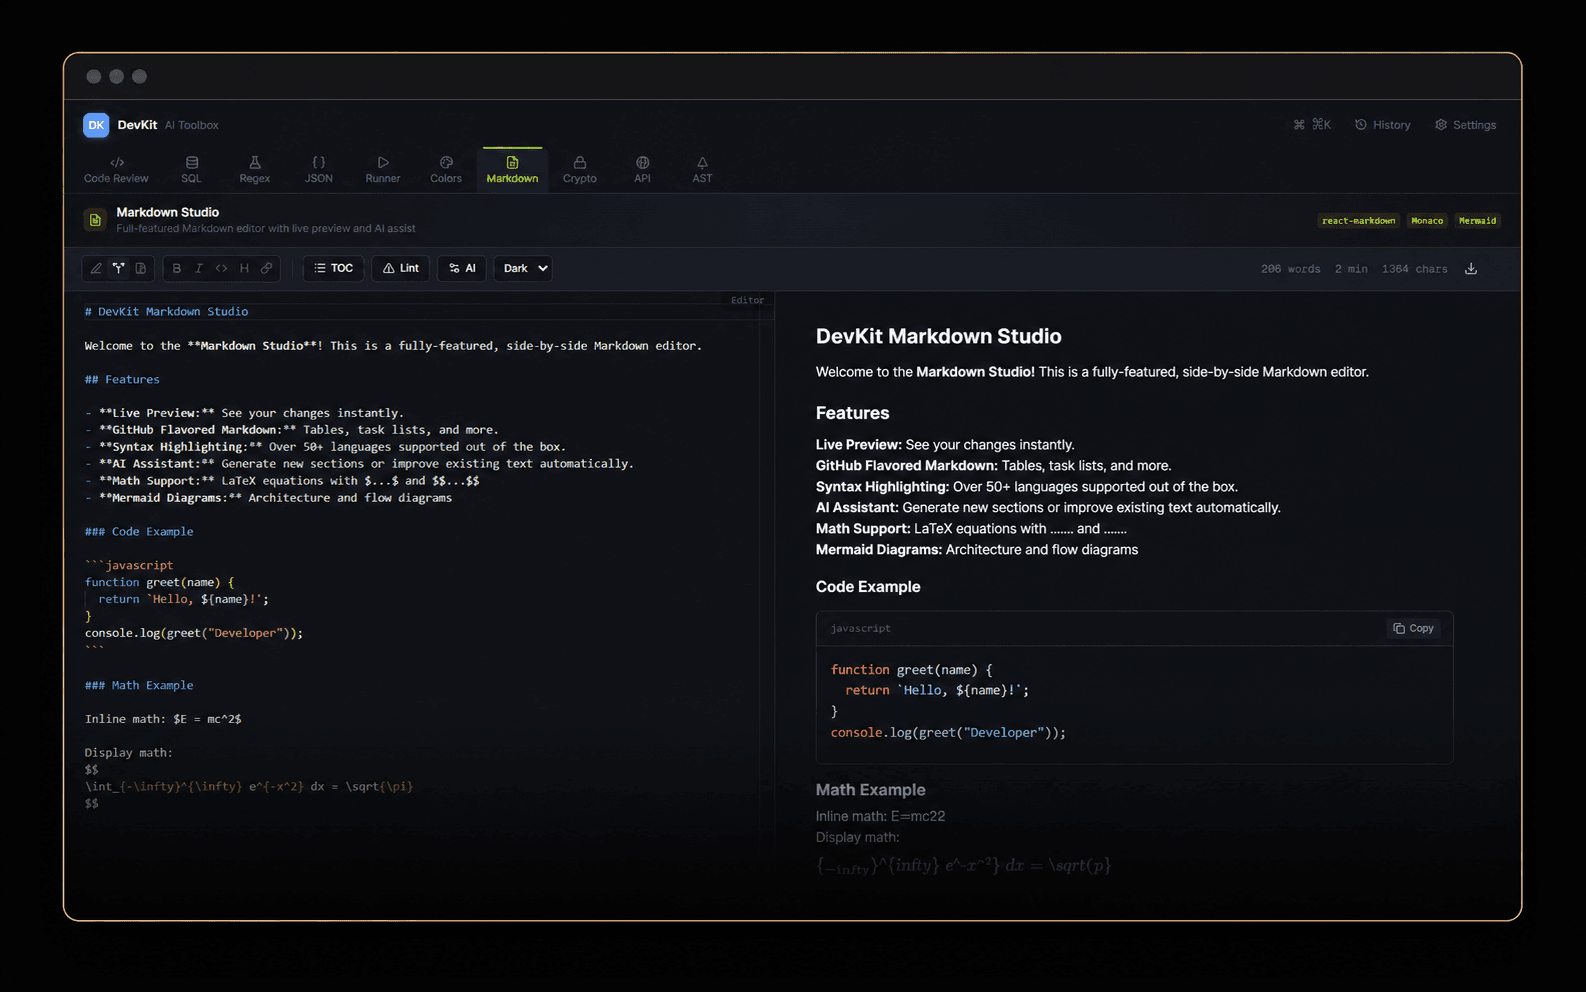
Task: Click the 'Mermaid Diagrams:' line in preview
Action: [977, 550]
